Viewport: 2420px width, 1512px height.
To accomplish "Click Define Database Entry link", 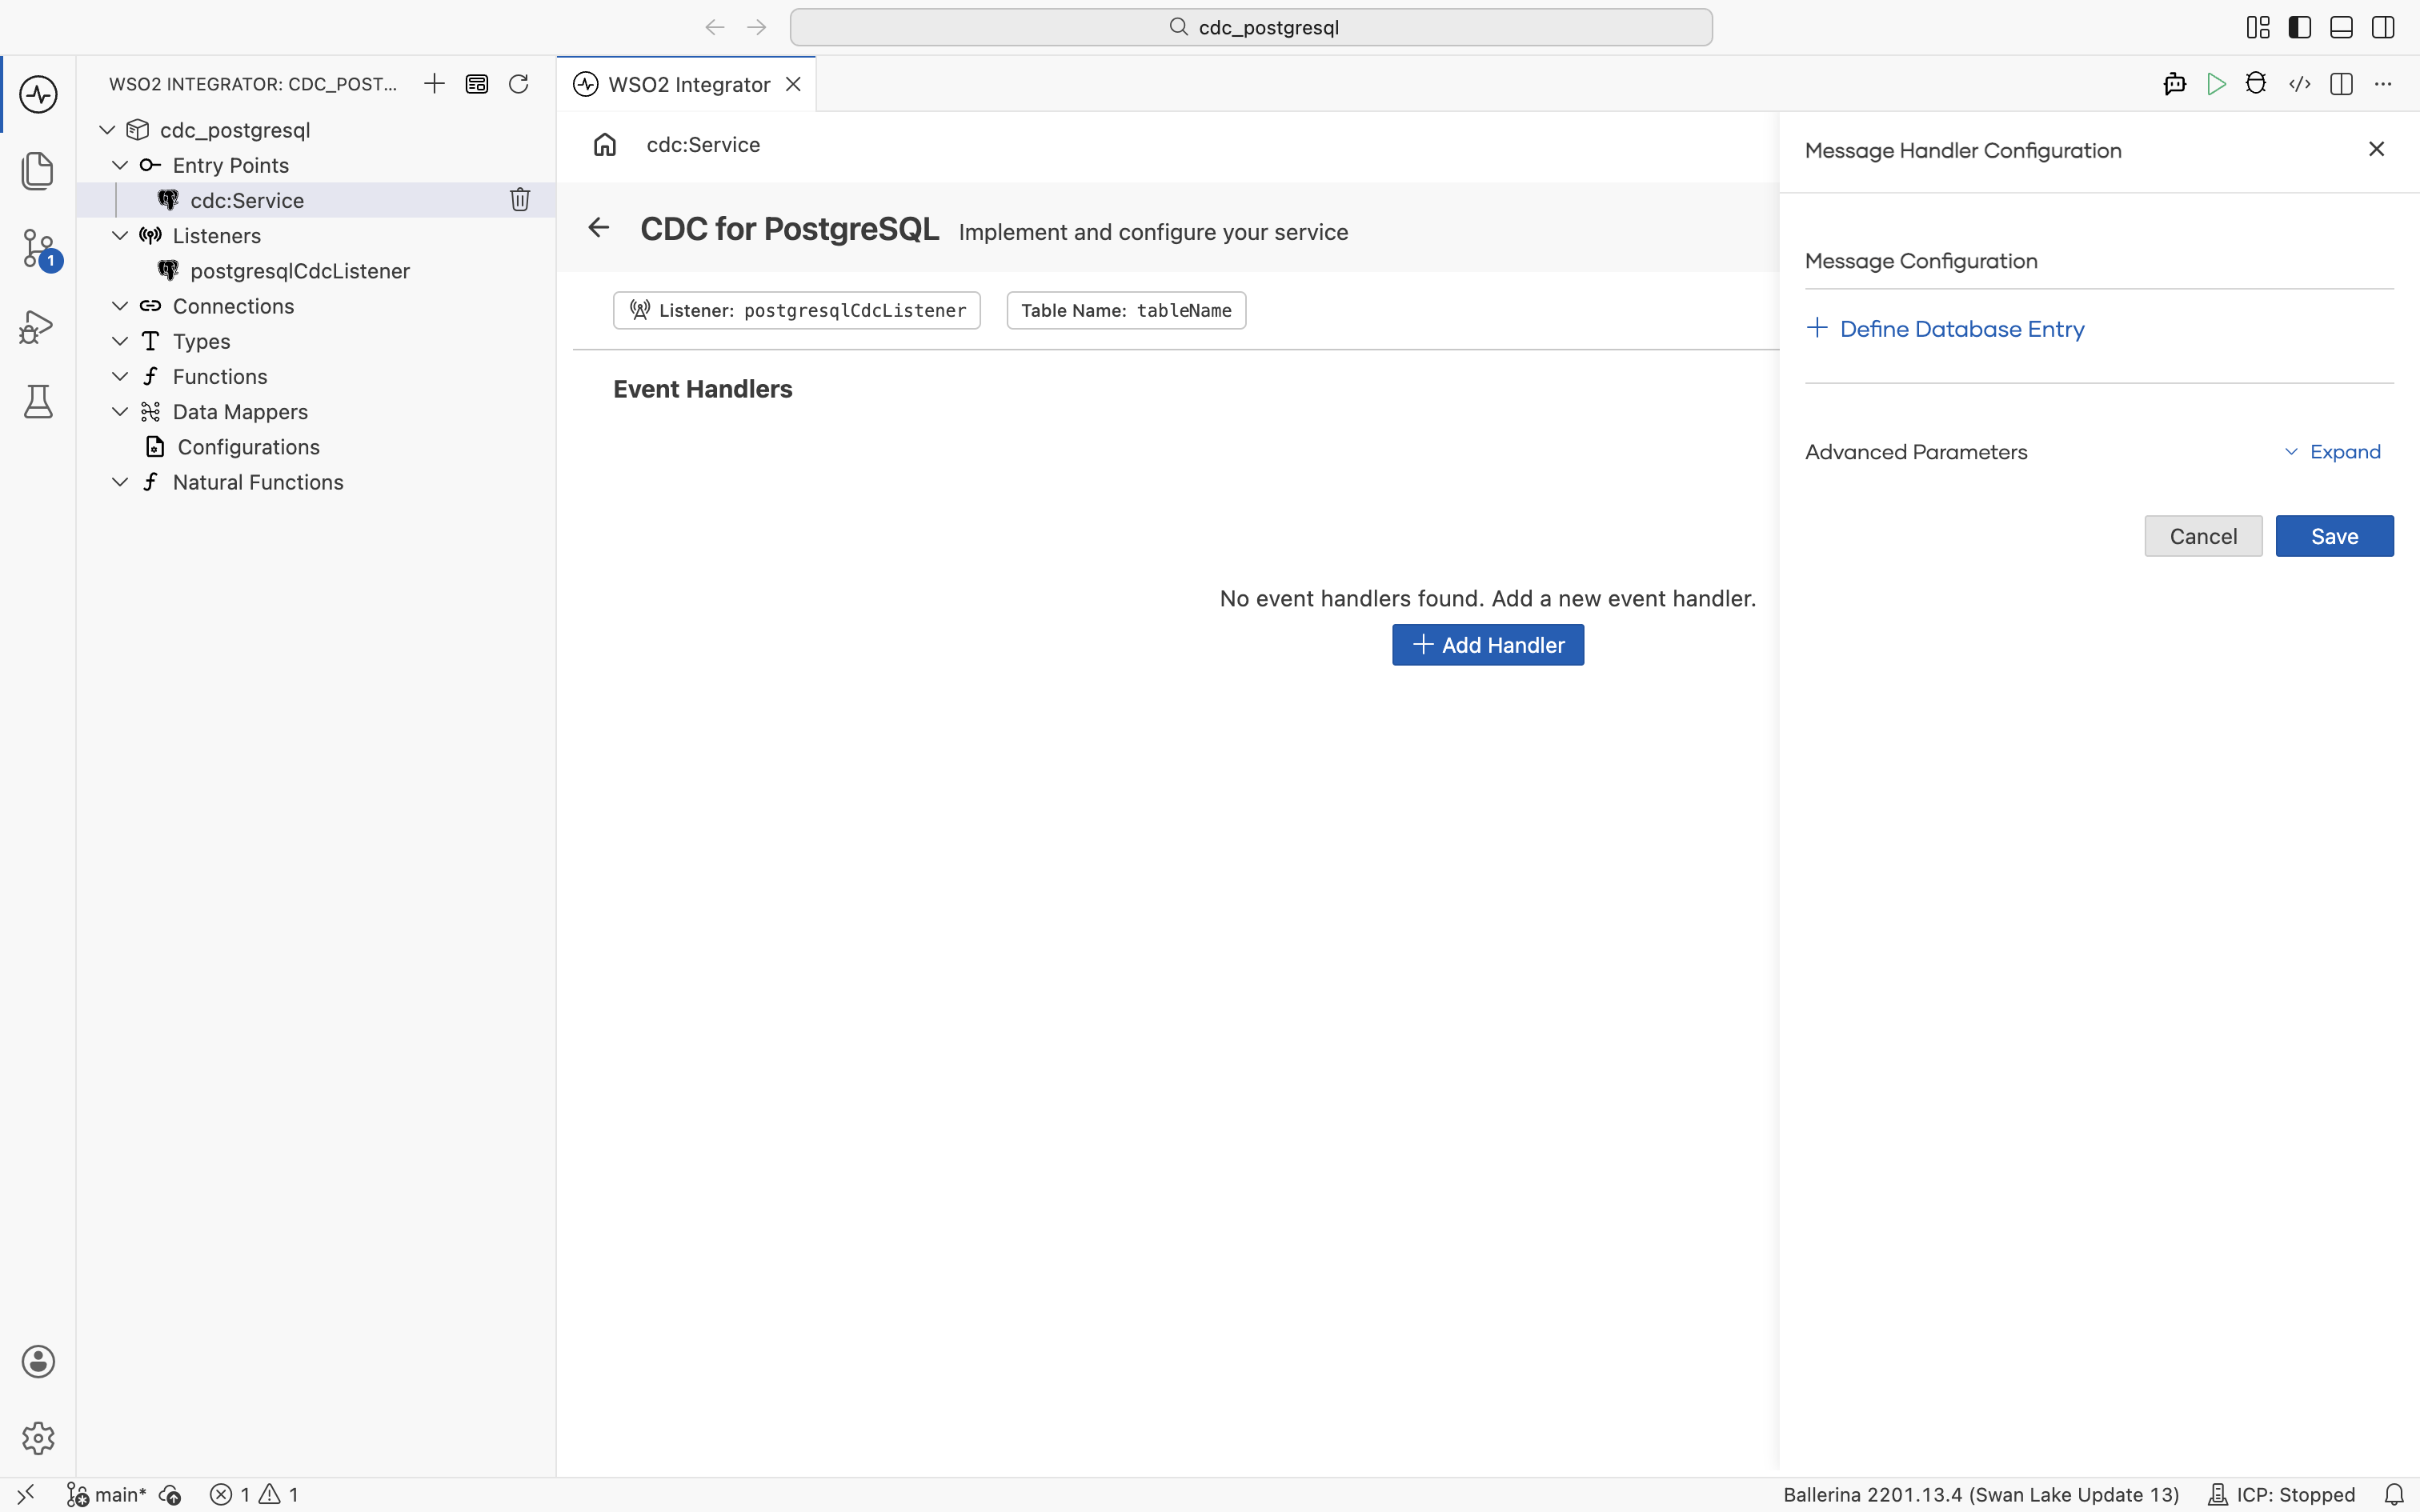I will pos(1945,329).
